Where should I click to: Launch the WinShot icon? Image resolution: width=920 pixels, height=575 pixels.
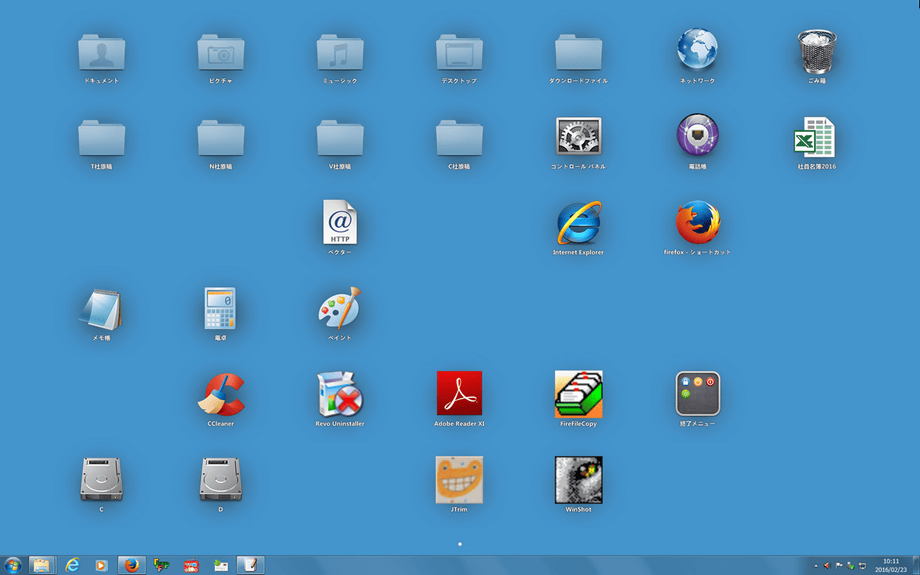tap(579, 480)
